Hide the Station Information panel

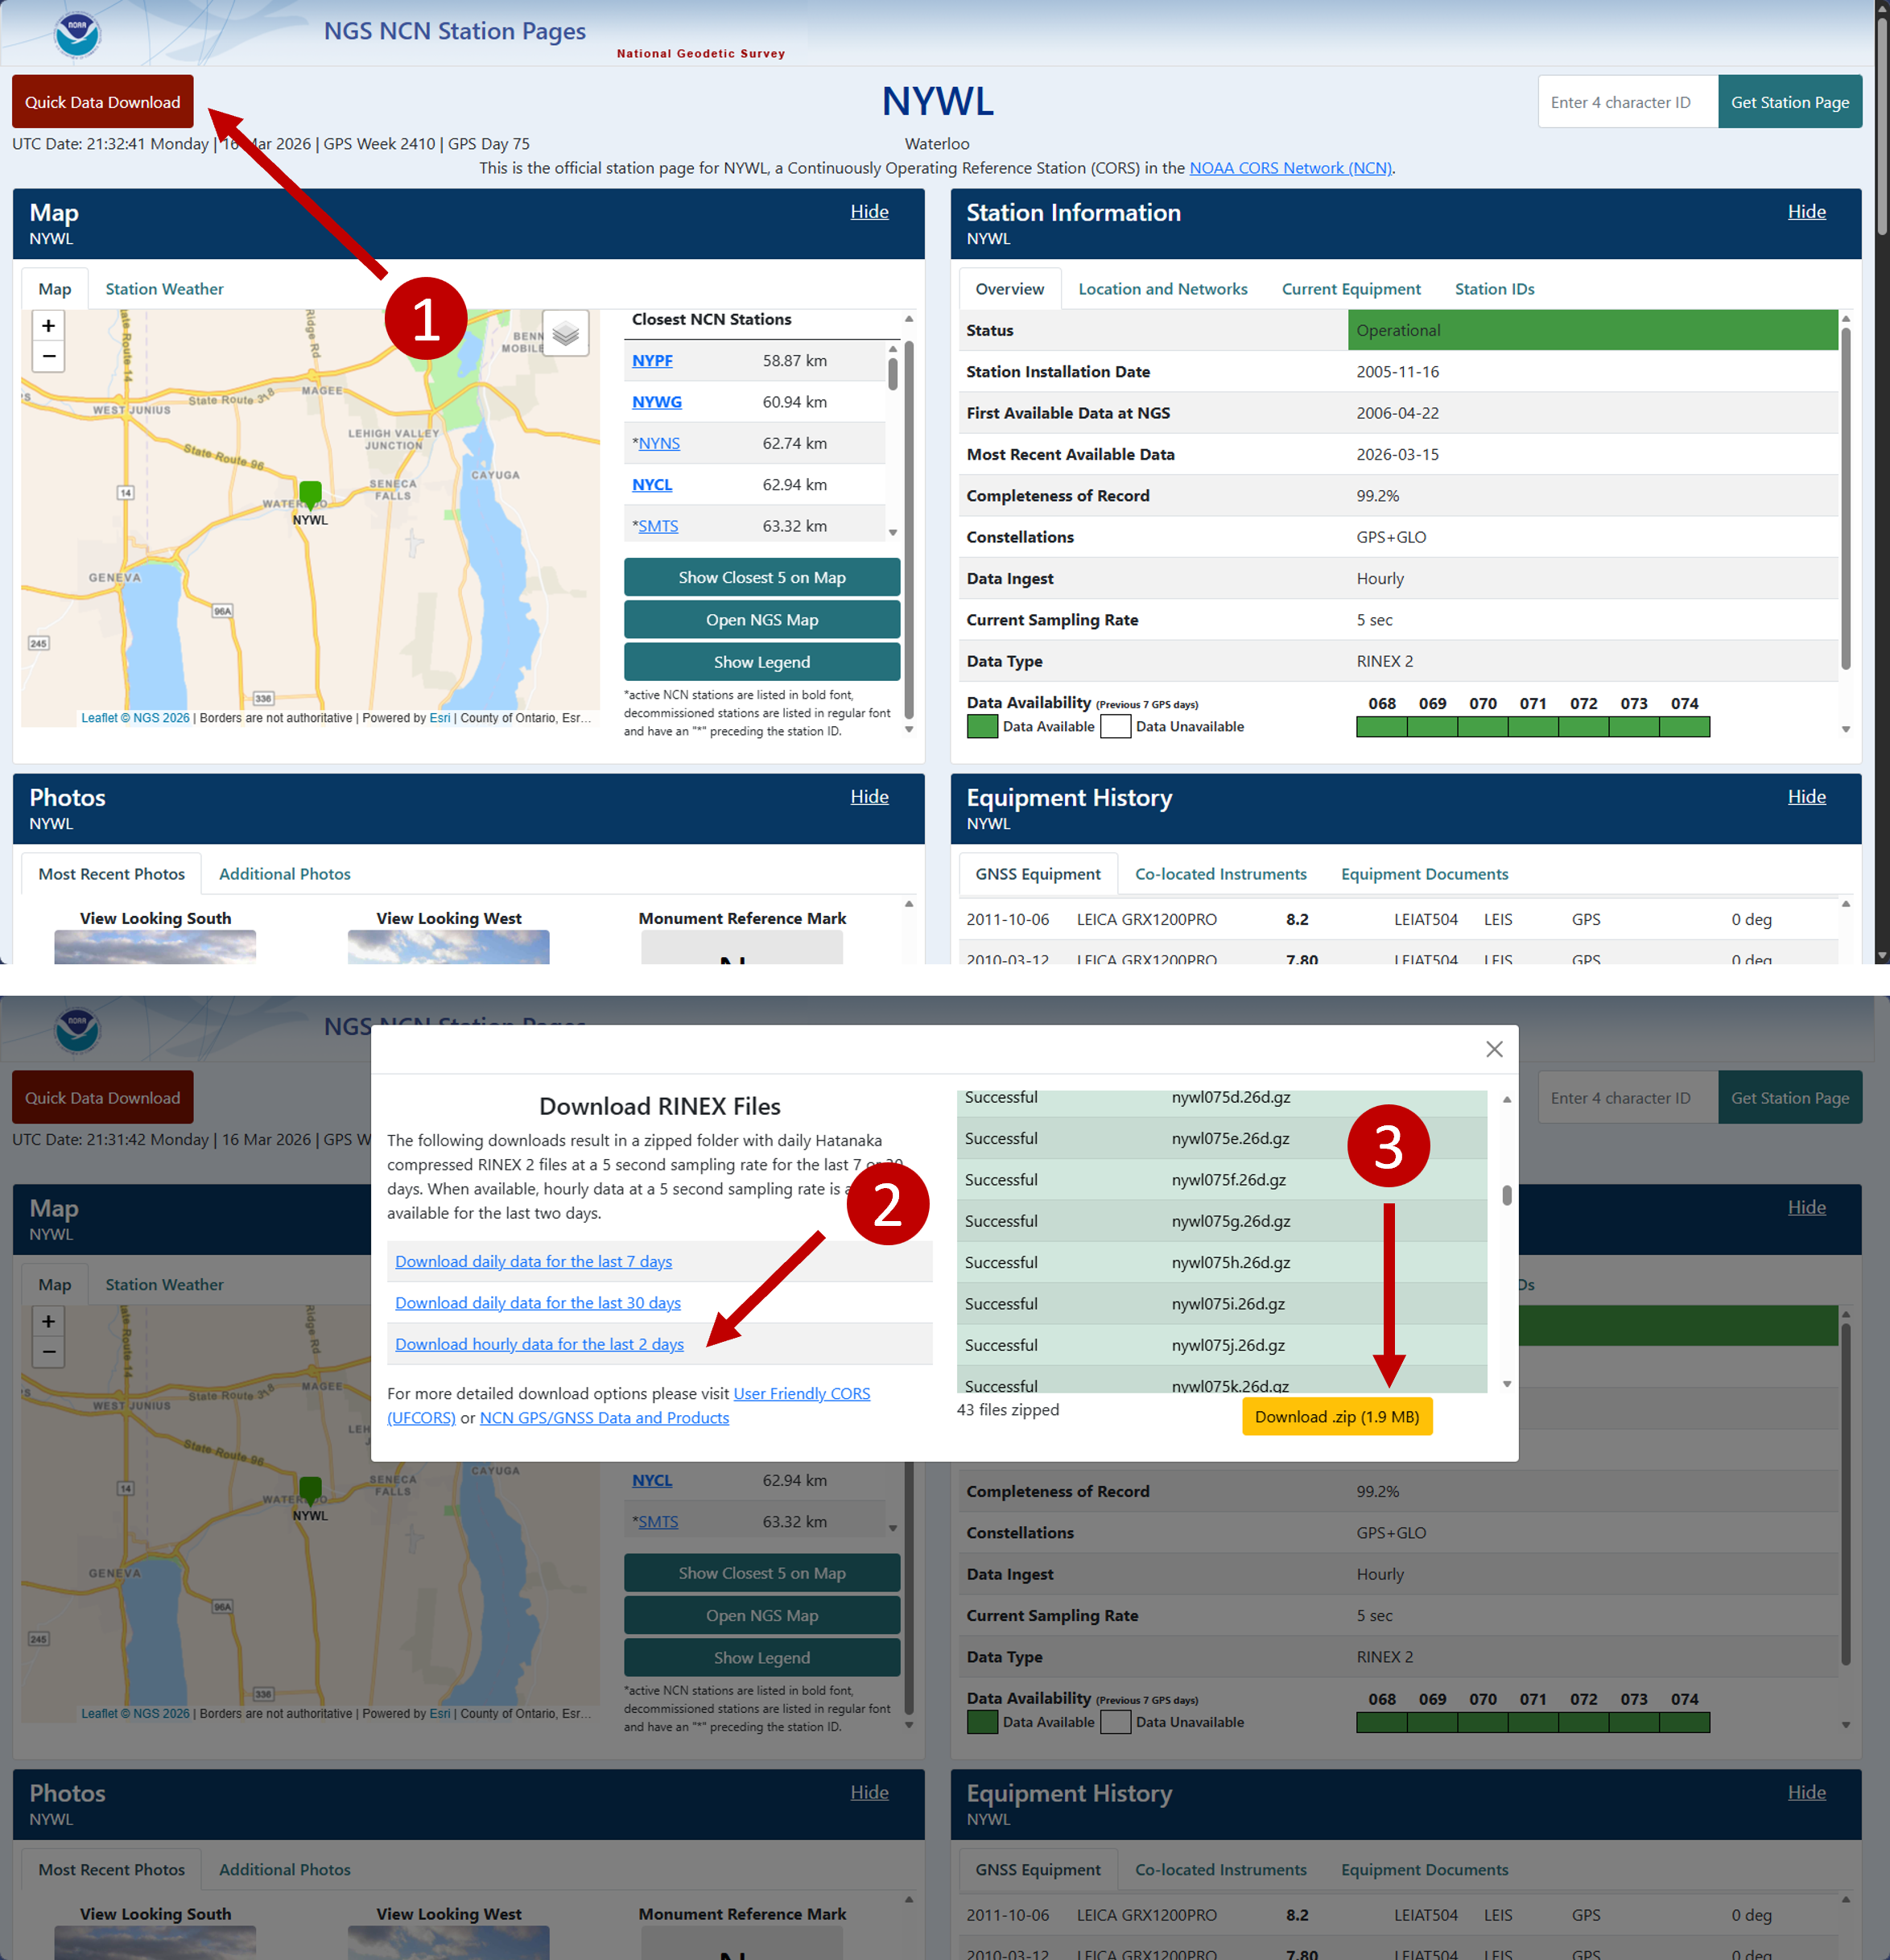click(x=1806, y=212)
